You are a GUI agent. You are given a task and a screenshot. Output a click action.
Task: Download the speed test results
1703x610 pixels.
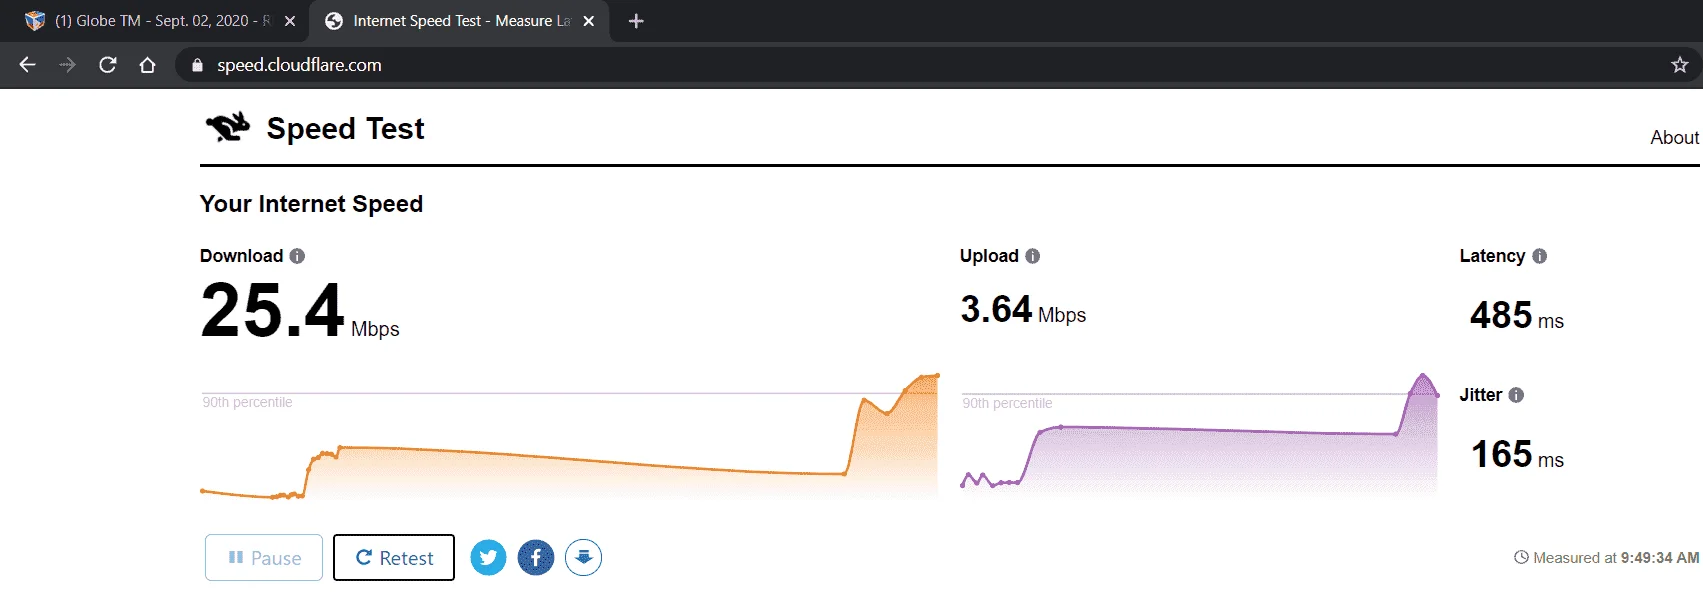click(x=584, y=557)
